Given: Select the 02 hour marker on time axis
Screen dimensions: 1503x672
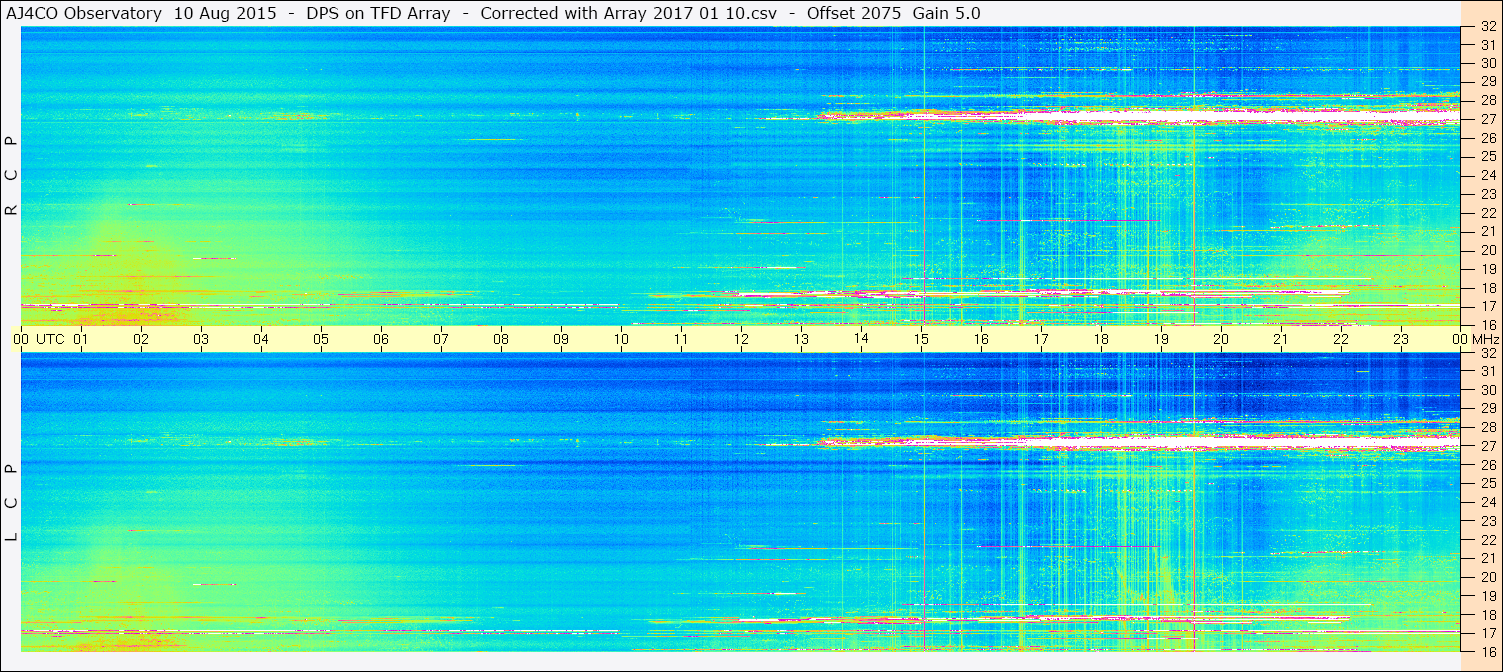Looking at the screenshot, I should pos(141,339).
